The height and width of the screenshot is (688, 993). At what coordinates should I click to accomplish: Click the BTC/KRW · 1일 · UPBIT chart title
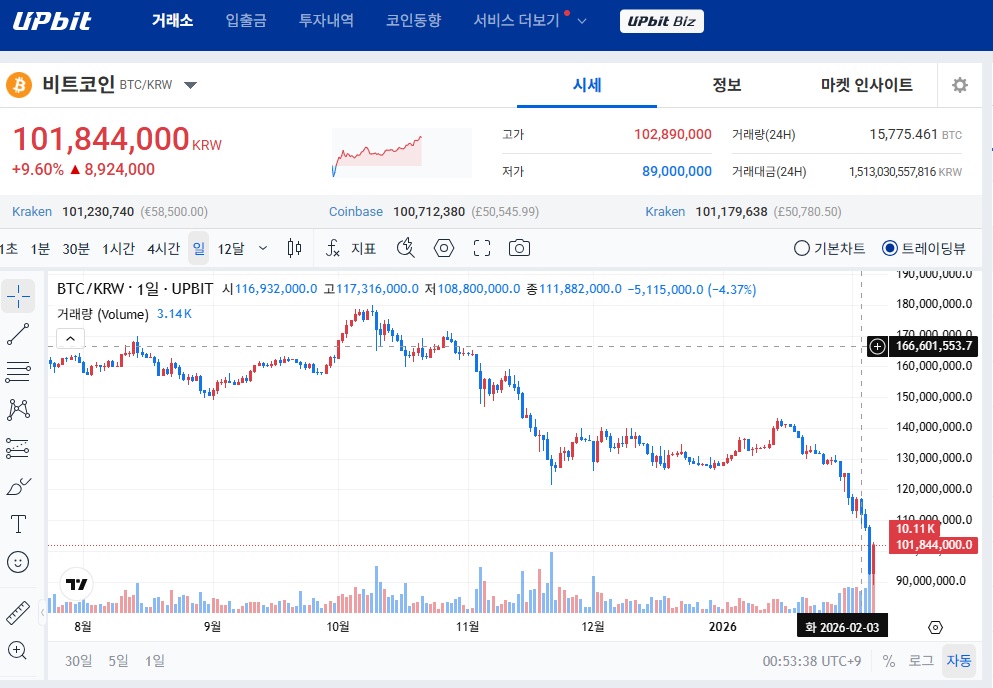[x=135, y=289]
